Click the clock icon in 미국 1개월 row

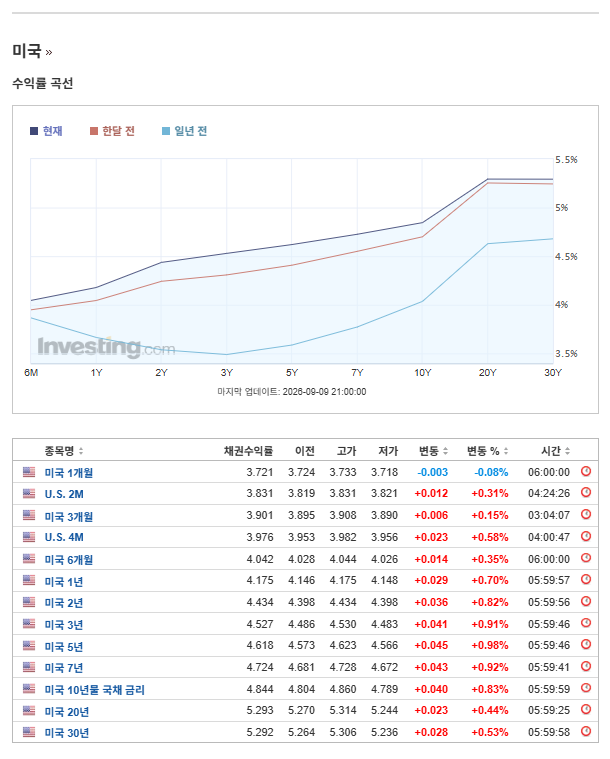(586, 471)
